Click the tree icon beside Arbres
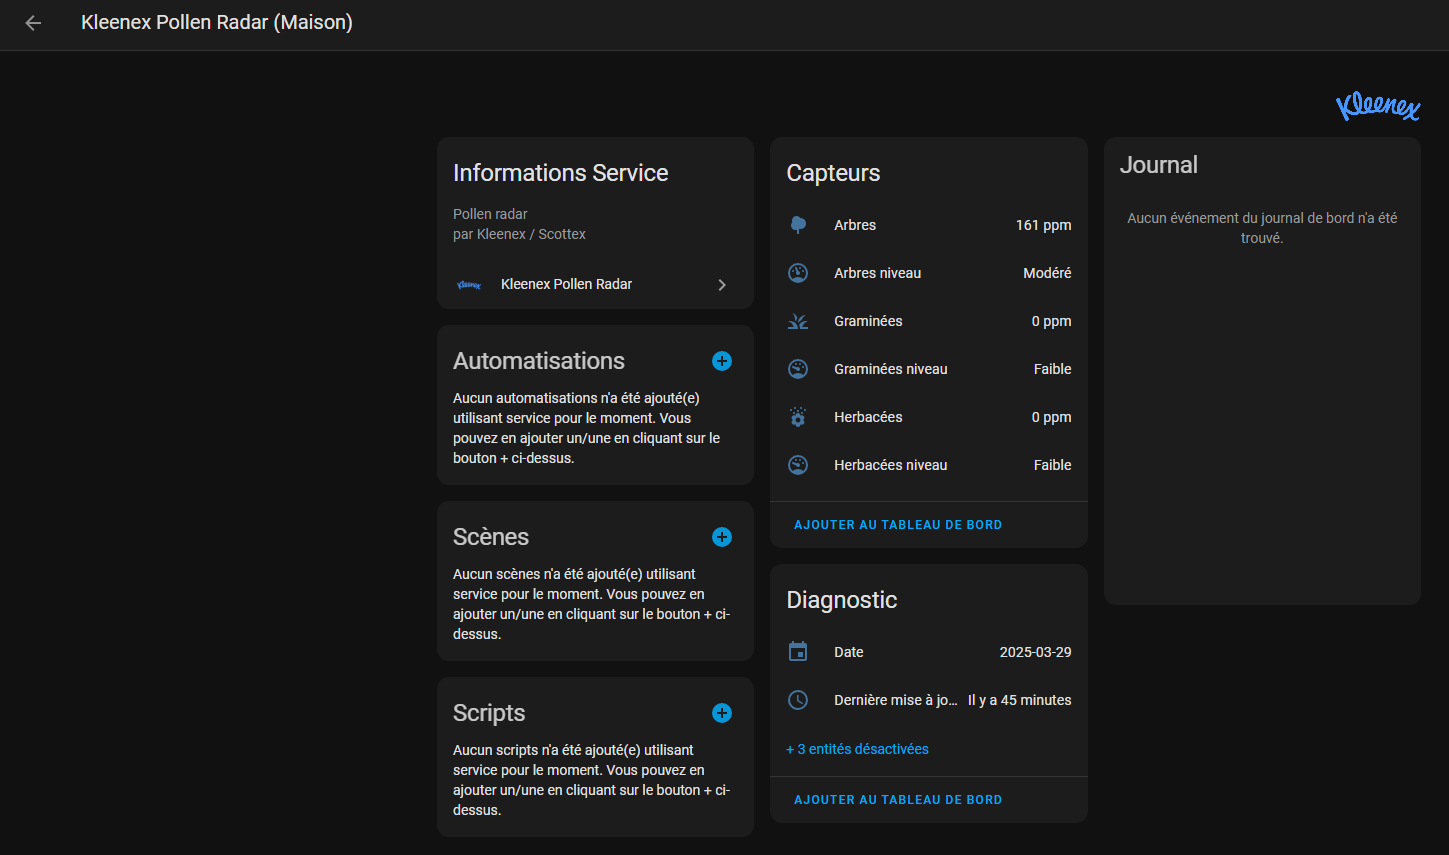1449x855 pixels. (x=798, y=225)
